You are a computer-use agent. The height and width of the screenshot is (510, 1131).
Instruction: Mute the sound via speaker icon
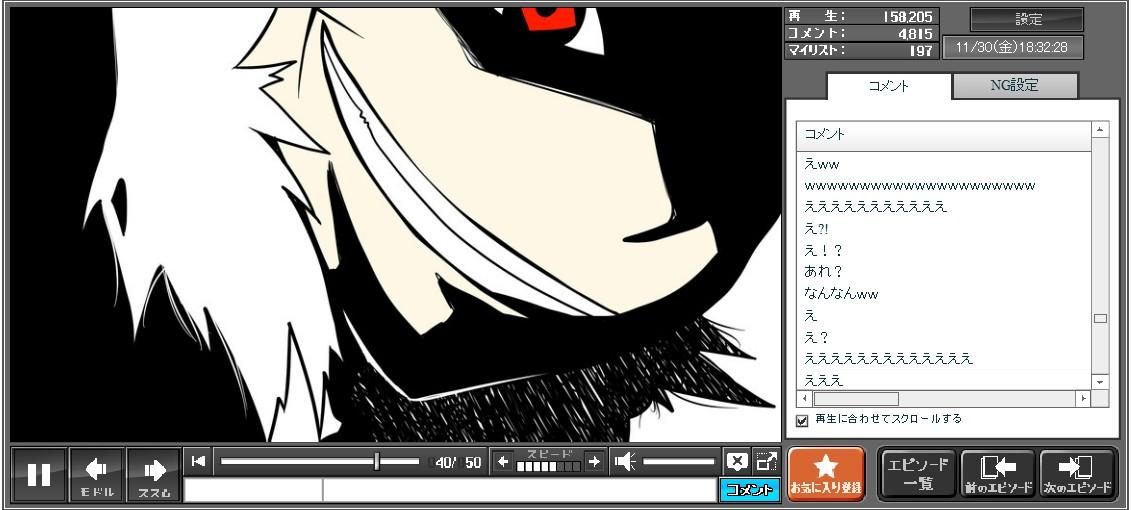(625, 462)
